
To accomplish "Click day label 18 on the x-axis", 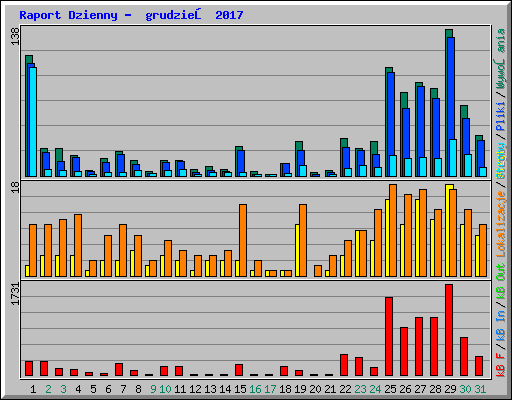I will (285, 389).
